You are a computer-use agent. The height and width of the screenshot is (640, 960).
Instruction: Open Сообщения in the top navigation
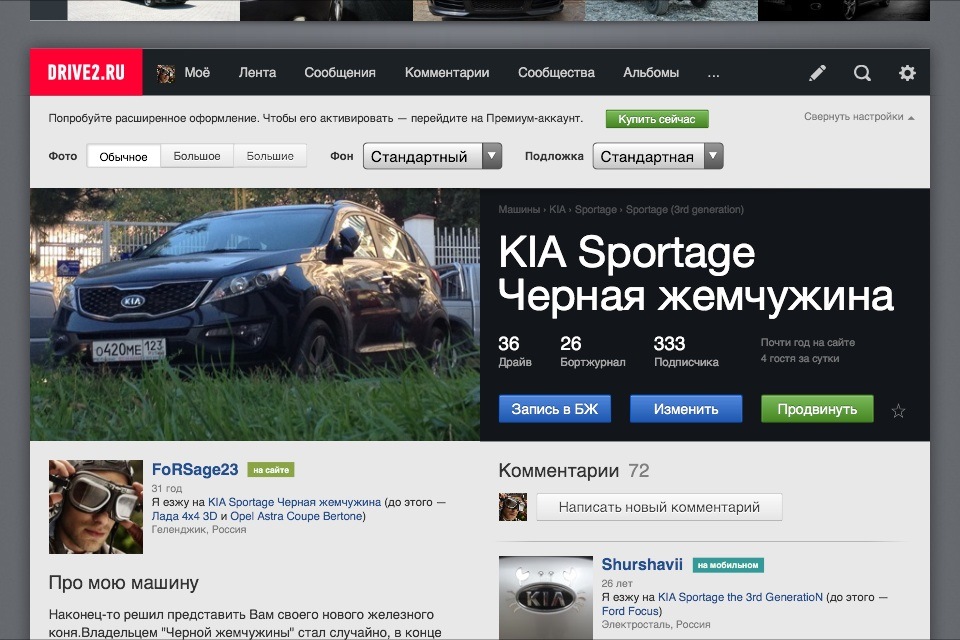340,72
